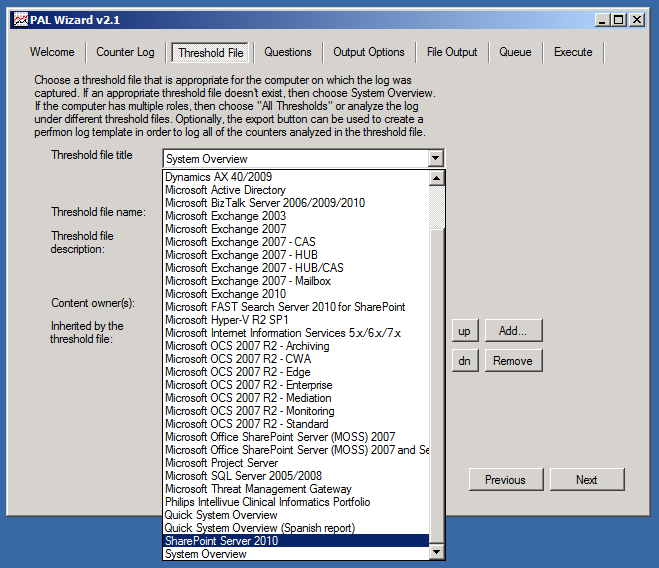Image resolution: width=659 pixels, height=568 pixels.
Task: Choose Microsoft Exchange 2007 - HUB
Action: coord(296,255)
